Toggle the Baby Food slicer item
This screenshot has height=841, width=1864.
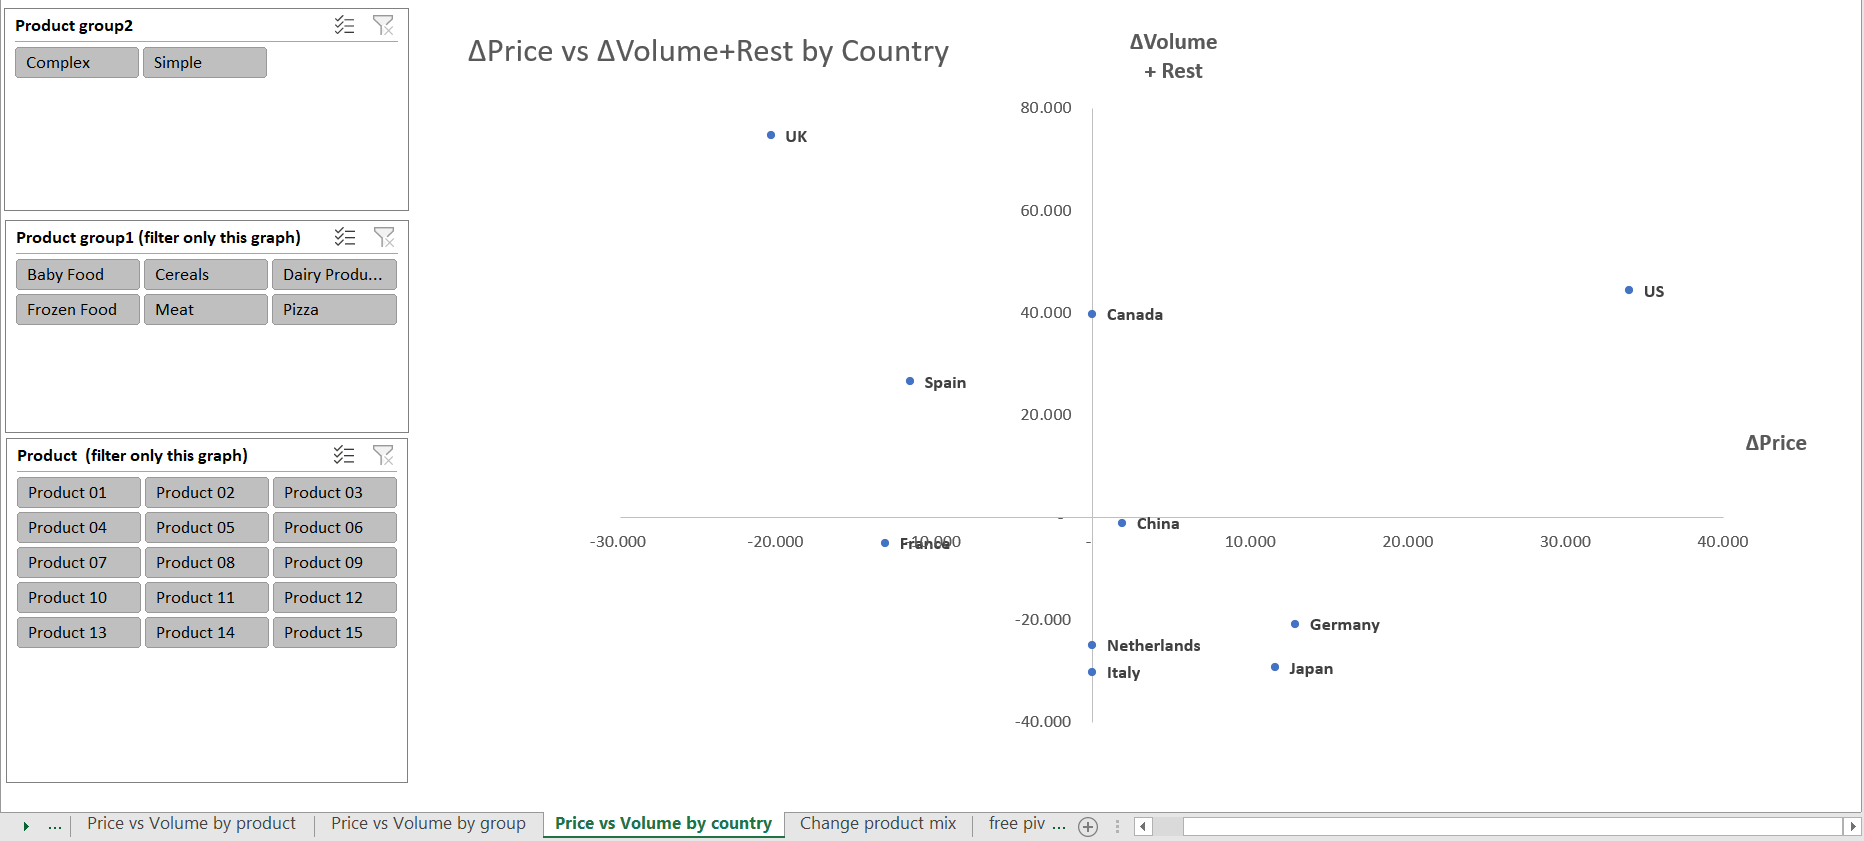[78, 274]
